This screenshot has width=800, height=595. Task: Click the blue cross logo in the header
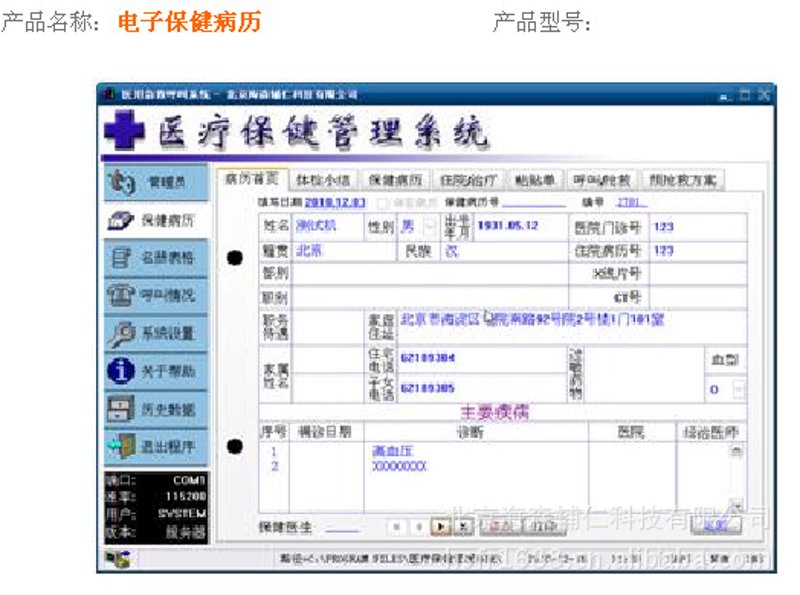(124, 130)
